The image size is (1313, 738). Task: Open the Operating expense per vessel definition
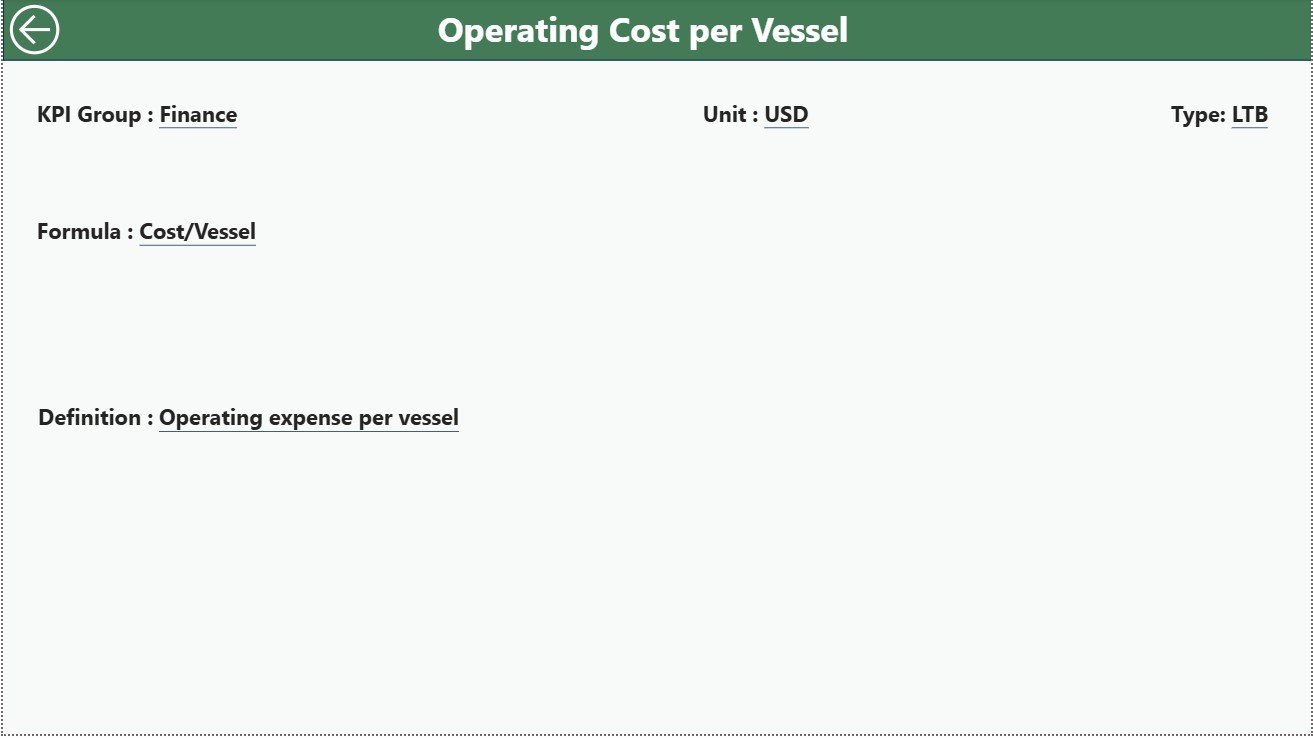pyautogui.click(x=308, y=417)
